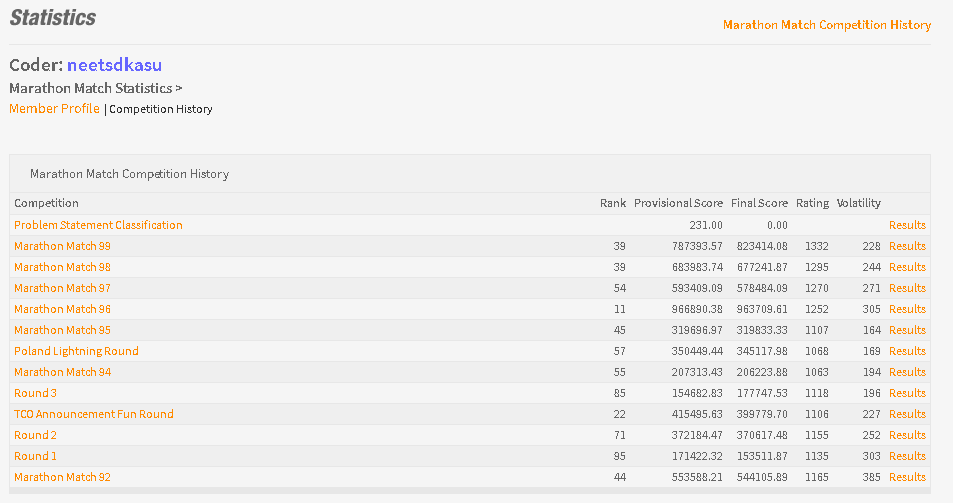Open Problem Statement Classification competition
This screenshot has width=953, height=503.
pyautogui.click(x=98, y=225)
